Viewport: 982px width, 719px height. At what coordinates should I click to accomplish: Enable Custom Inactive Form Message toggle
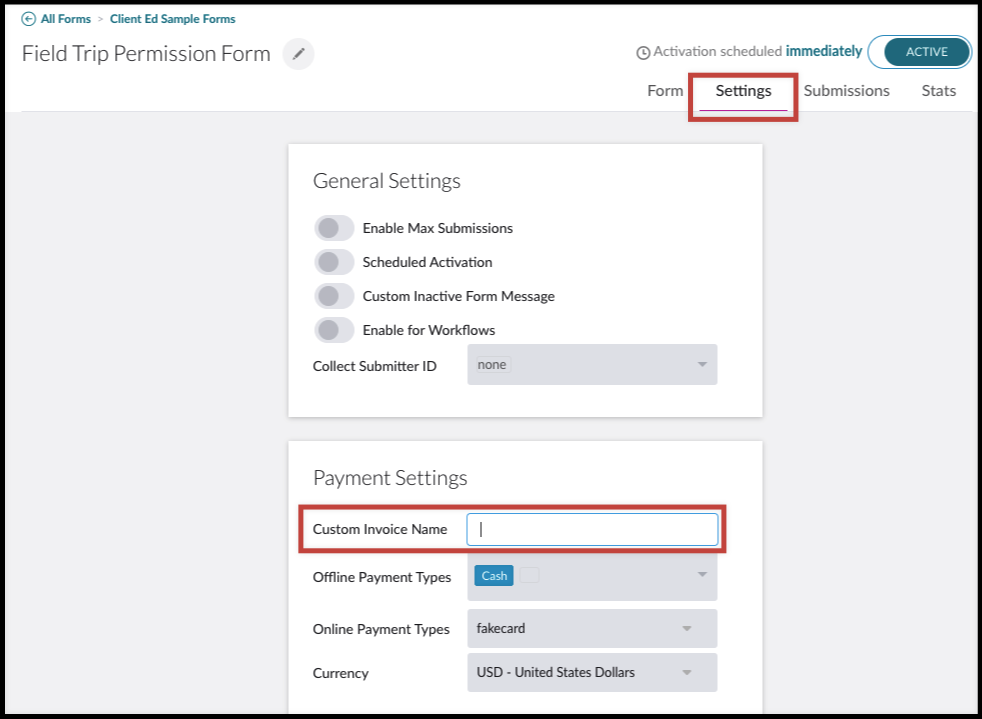334,296
